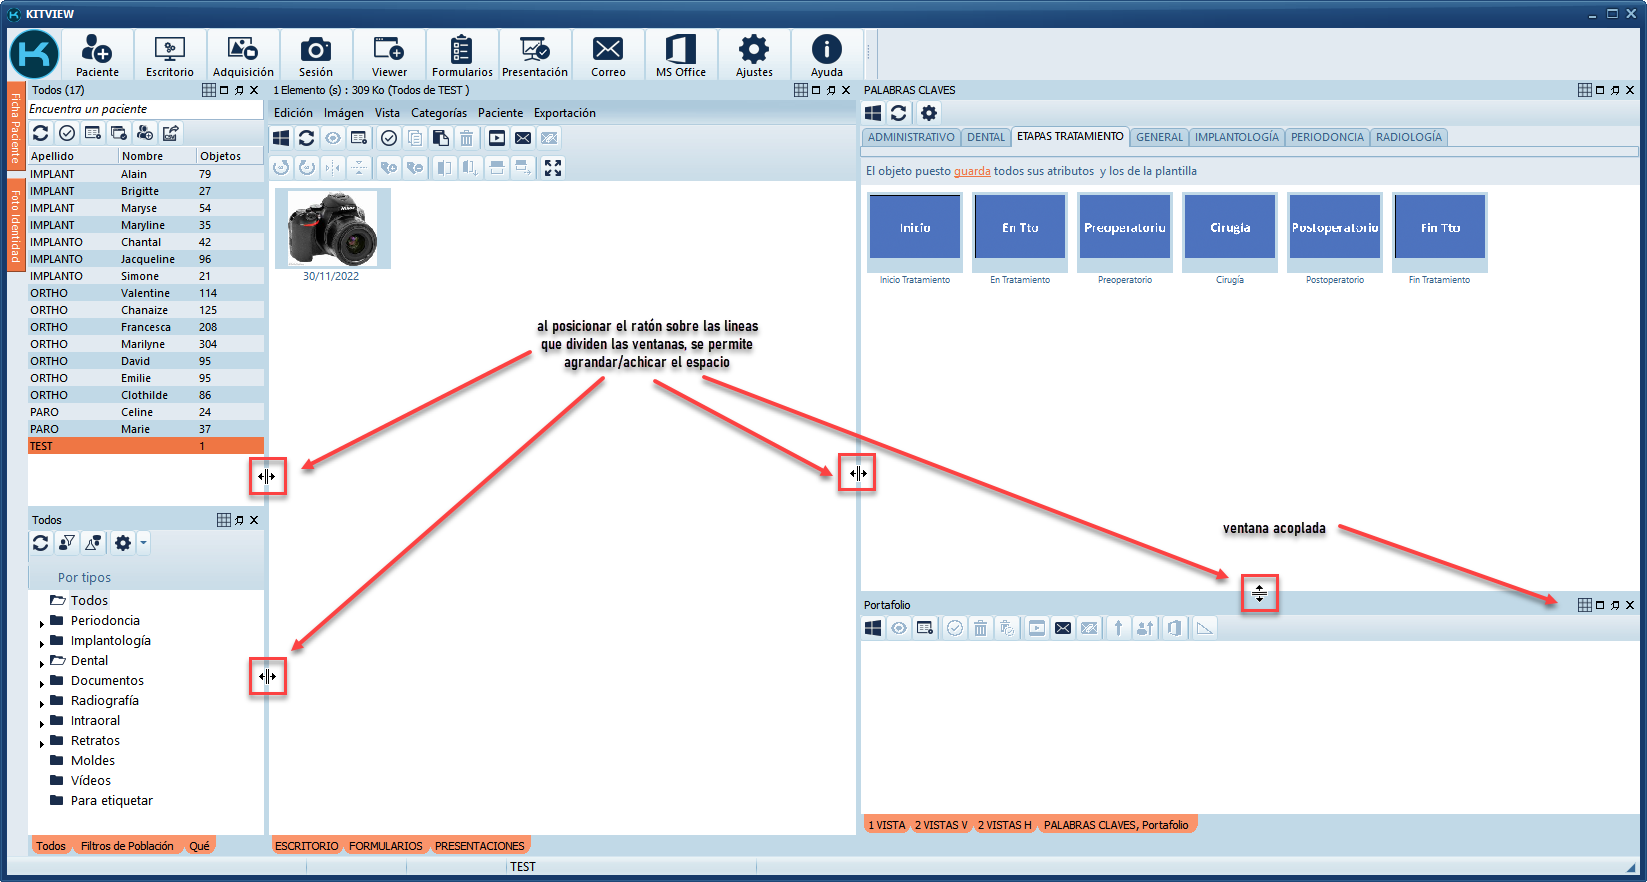
Task: Click the '2 VISTAS V' layout button
Action: (941, 825)
